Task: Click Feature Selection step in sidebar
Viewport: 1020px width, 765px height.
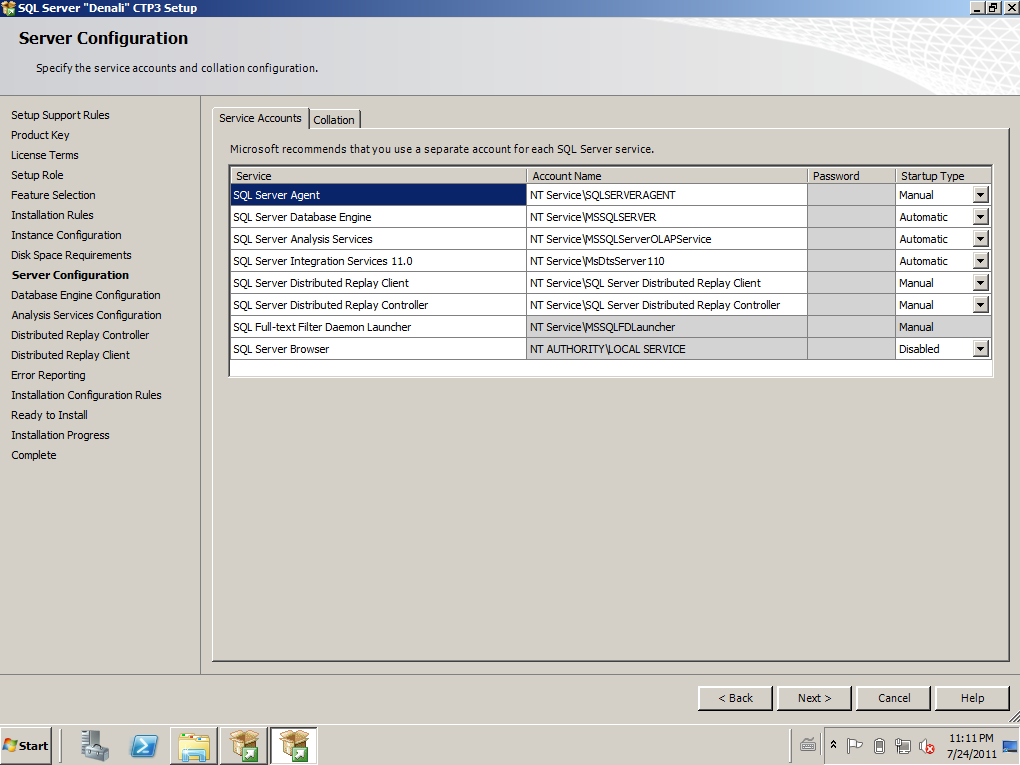Action: (53, 195)
